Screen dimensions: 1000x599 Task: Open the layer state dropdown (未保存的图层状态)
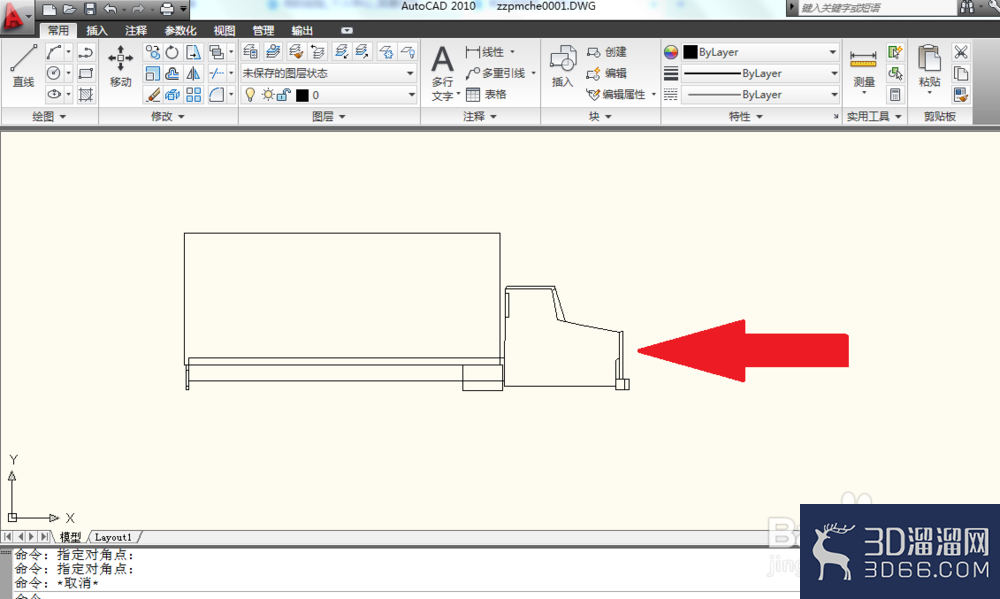point(328,73)
